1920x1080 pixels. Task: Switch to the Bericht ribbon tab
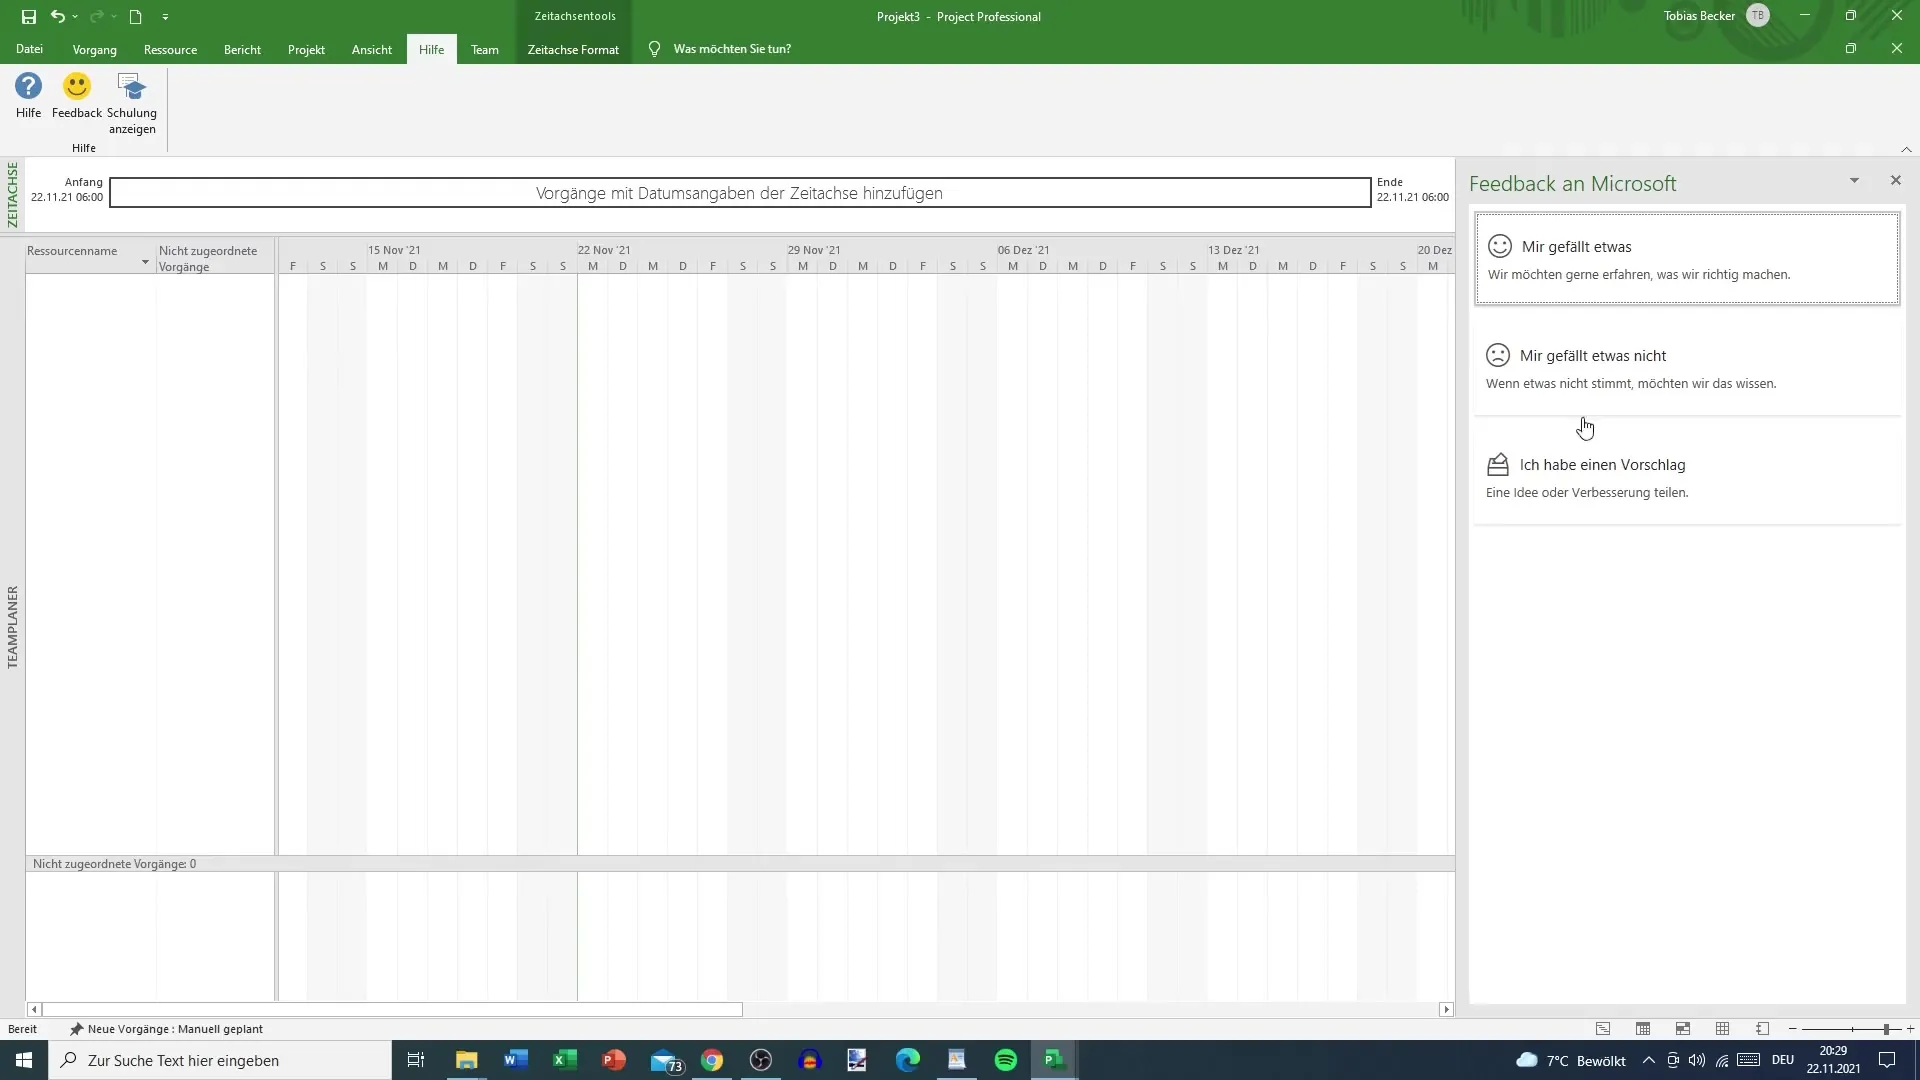(242, 49)
